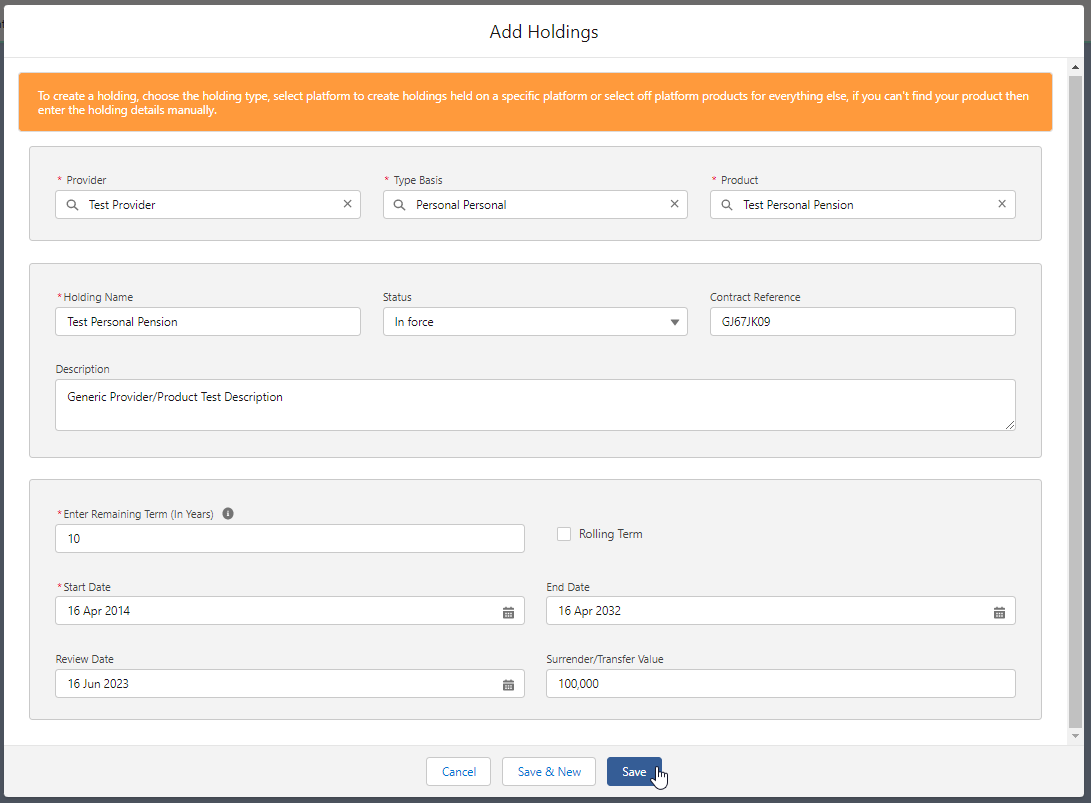
Task: Open the End Date calendar picker
Action: pos(999,612)
